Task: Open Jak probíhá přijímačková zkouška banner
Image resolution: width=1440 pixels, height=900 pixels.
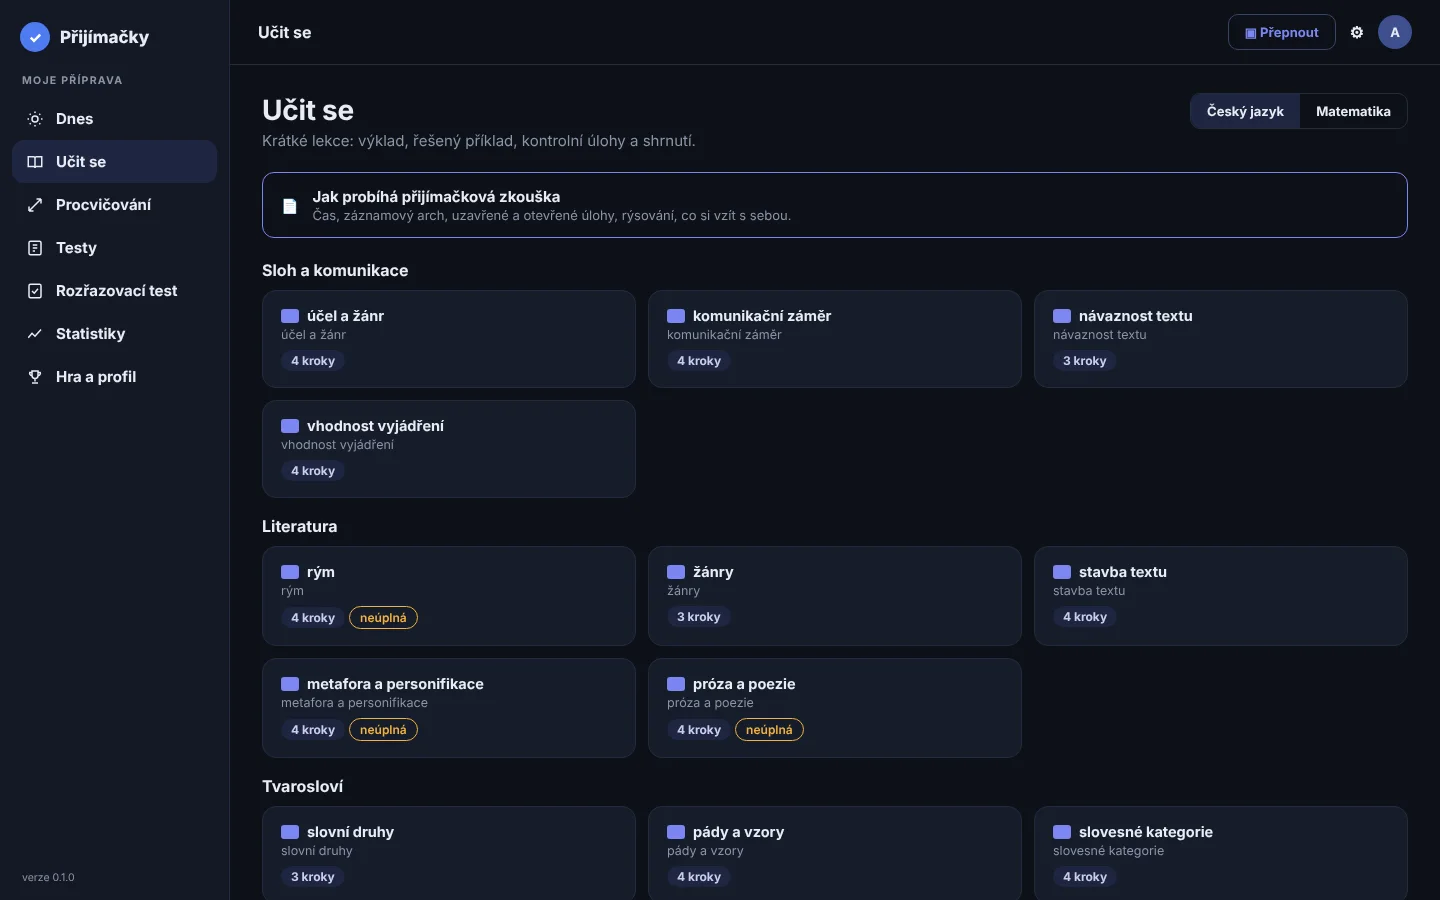Action: pos(835,205)
